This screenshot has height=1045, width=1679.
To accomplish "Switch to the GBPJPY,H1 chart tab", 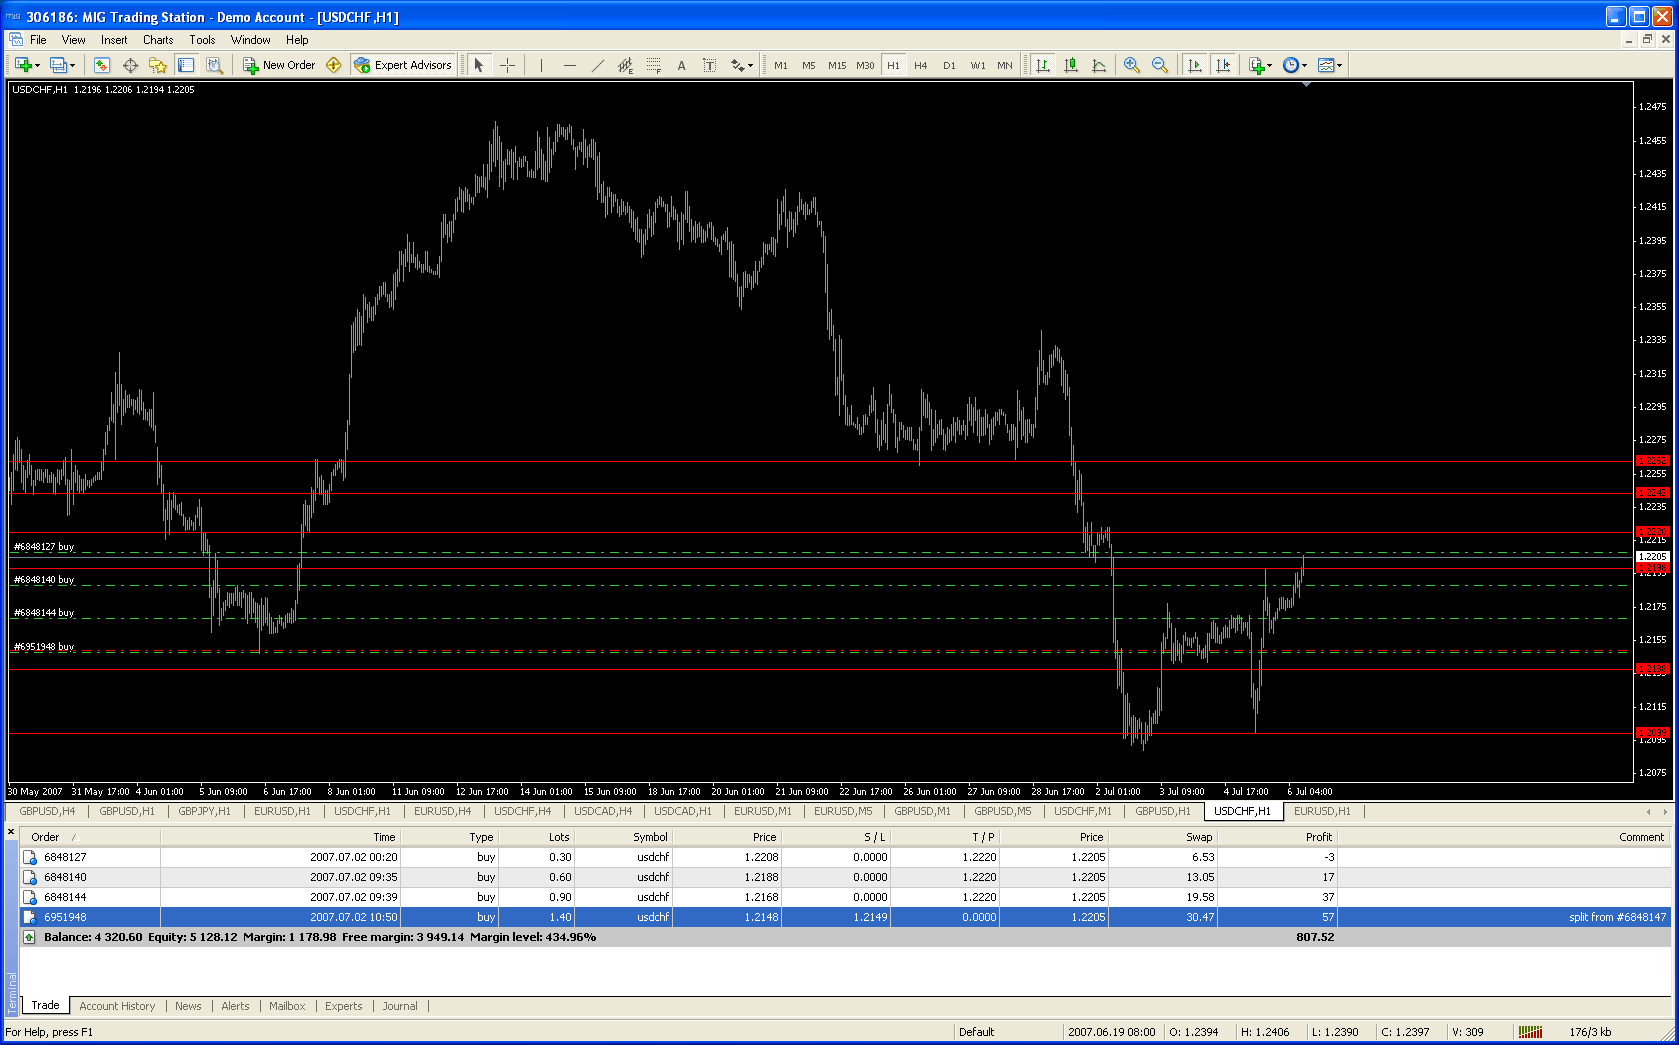I will tap(204, 811).
